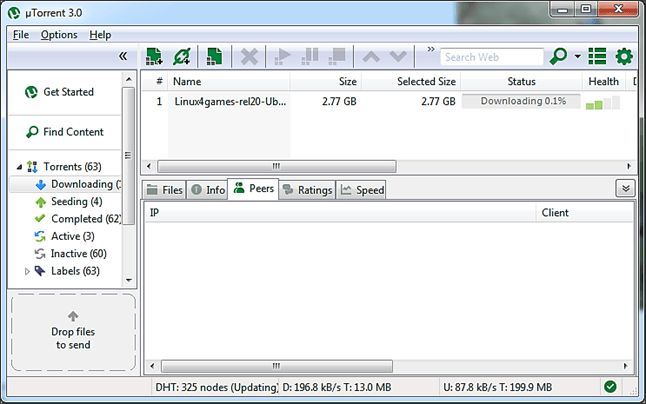Click the sidebar scrollbar up arrow
The image size is (646, 404).
(129, 79)
